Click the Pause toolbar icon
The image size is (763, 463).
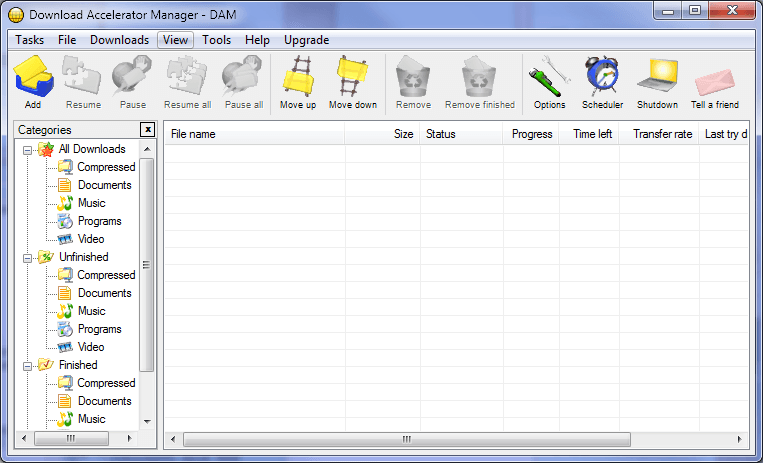click(x=132, y=75)
